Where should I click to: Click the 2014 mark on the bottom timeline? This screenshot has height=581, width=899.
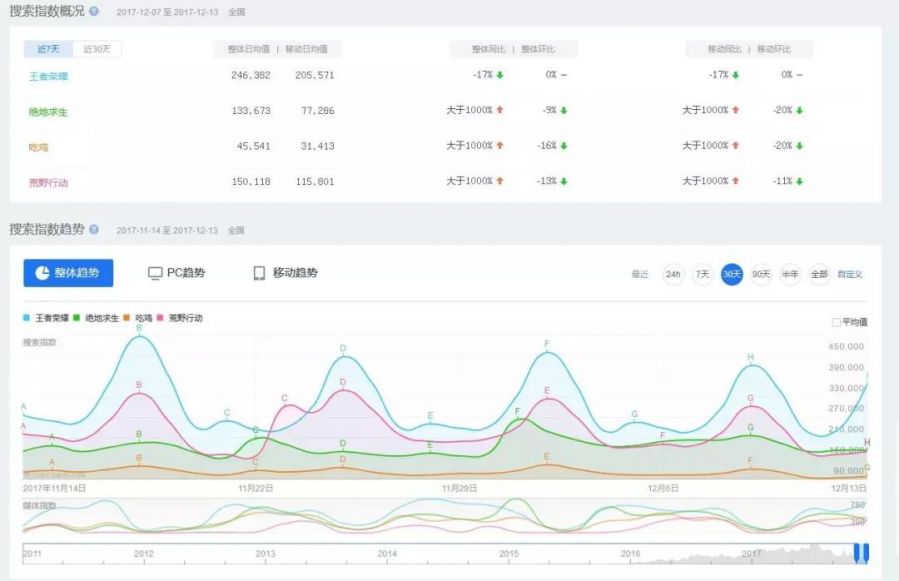(x=386, y=553)
